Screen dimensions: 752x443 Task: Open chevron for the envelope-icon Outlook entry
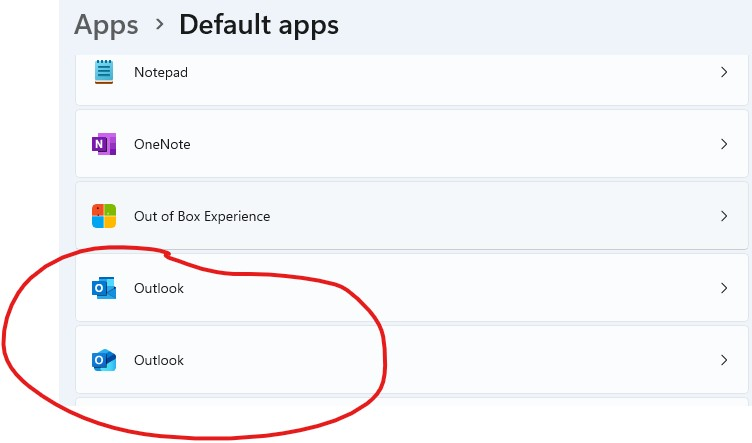coord(724,288)
